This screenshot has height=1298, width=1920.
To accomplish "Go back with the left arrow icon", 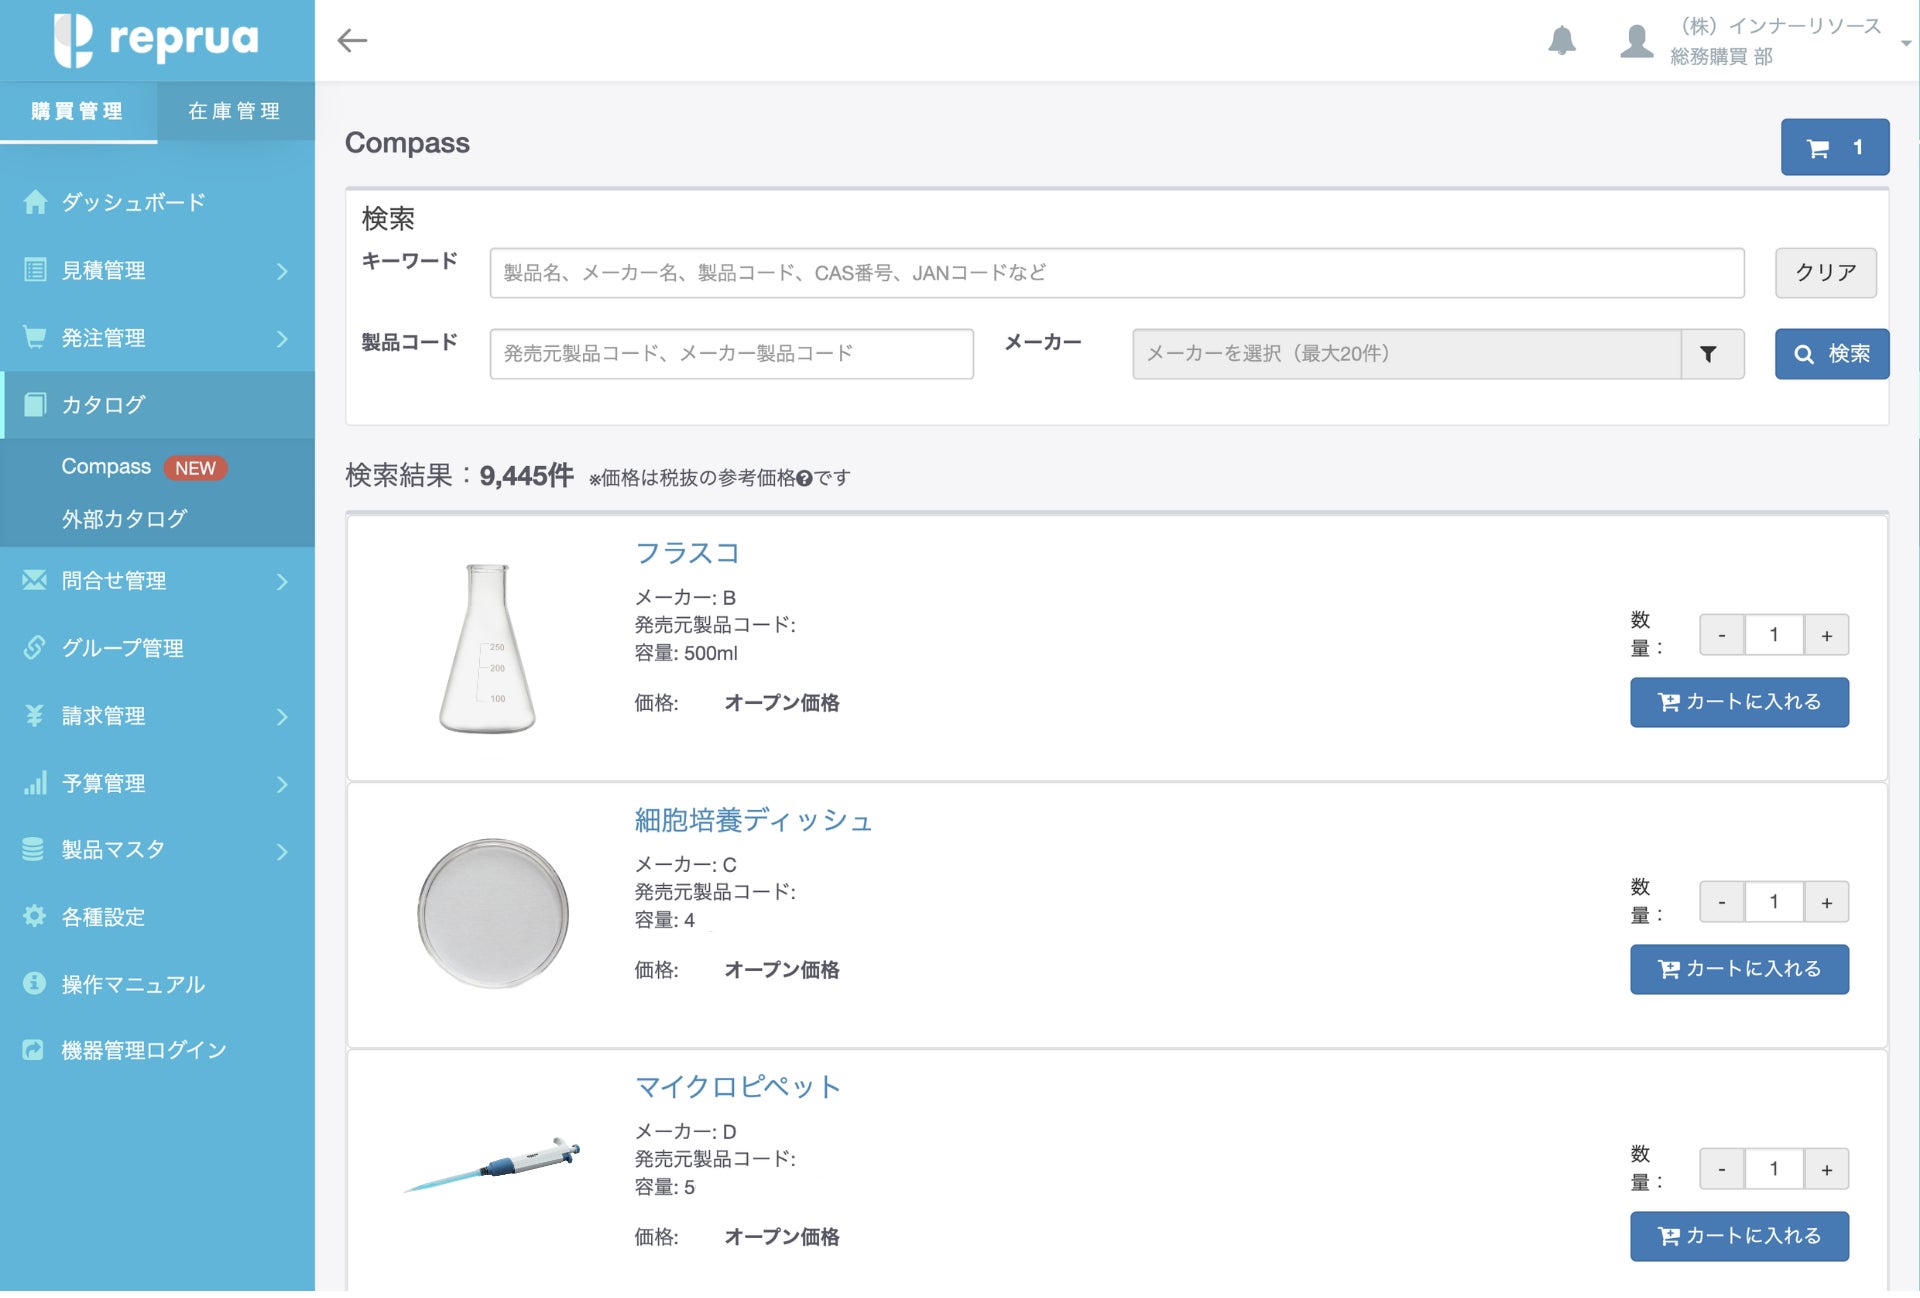I will 352,40.
